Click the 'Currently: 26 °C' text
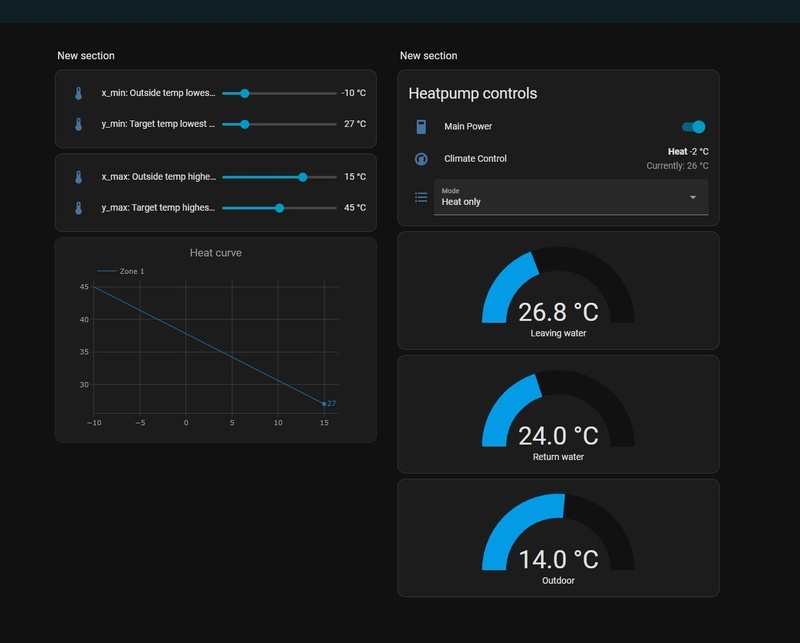Image resolution: width=800 pixels, height=643 pixels. click(677, 166)
